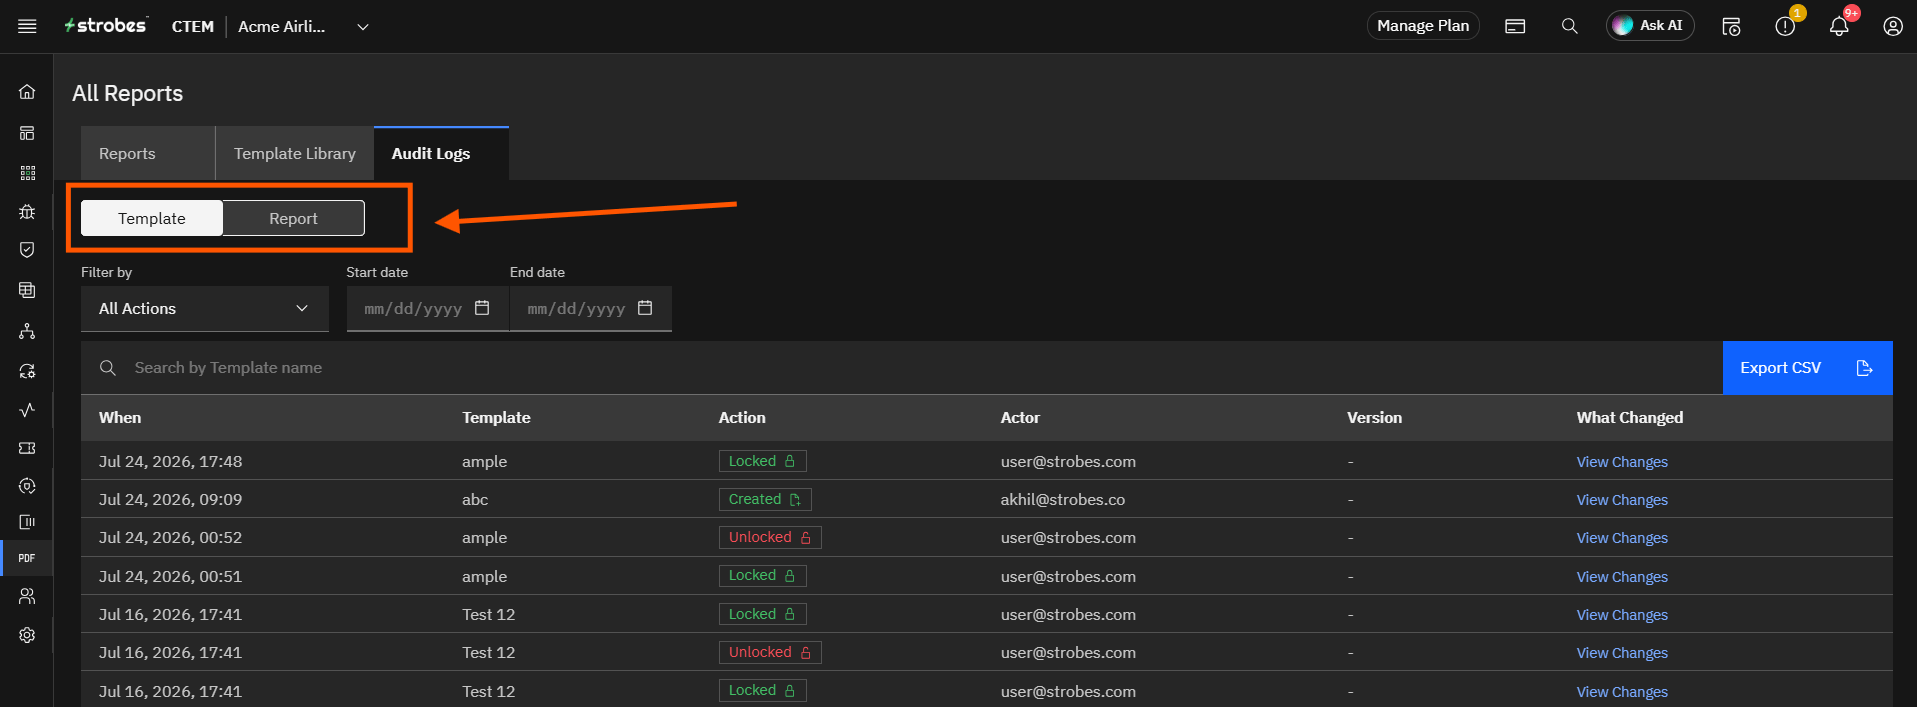Click the Strobes logo
The width and height of the screenshot is (1917, 707).
tap(105, 26)
